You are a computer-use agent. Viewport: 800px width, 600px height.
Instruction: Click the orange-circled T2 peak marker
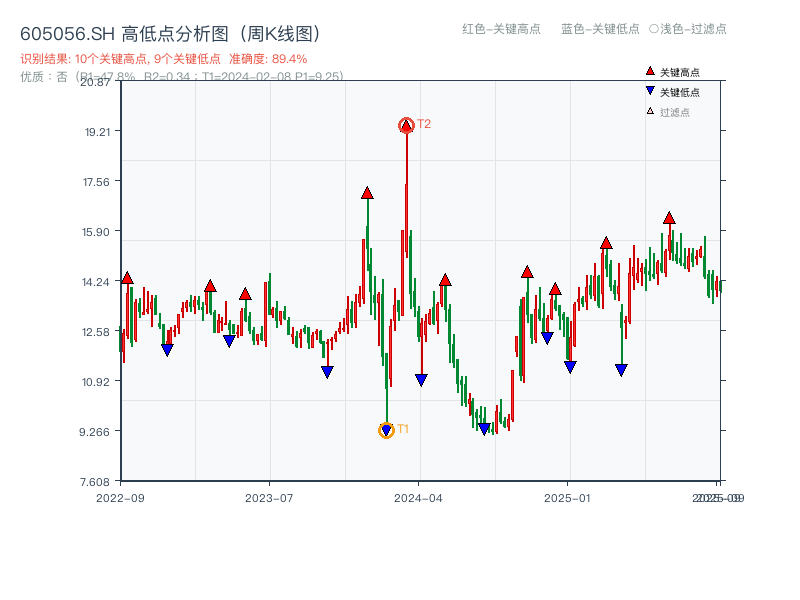click(x=407, y=124)
